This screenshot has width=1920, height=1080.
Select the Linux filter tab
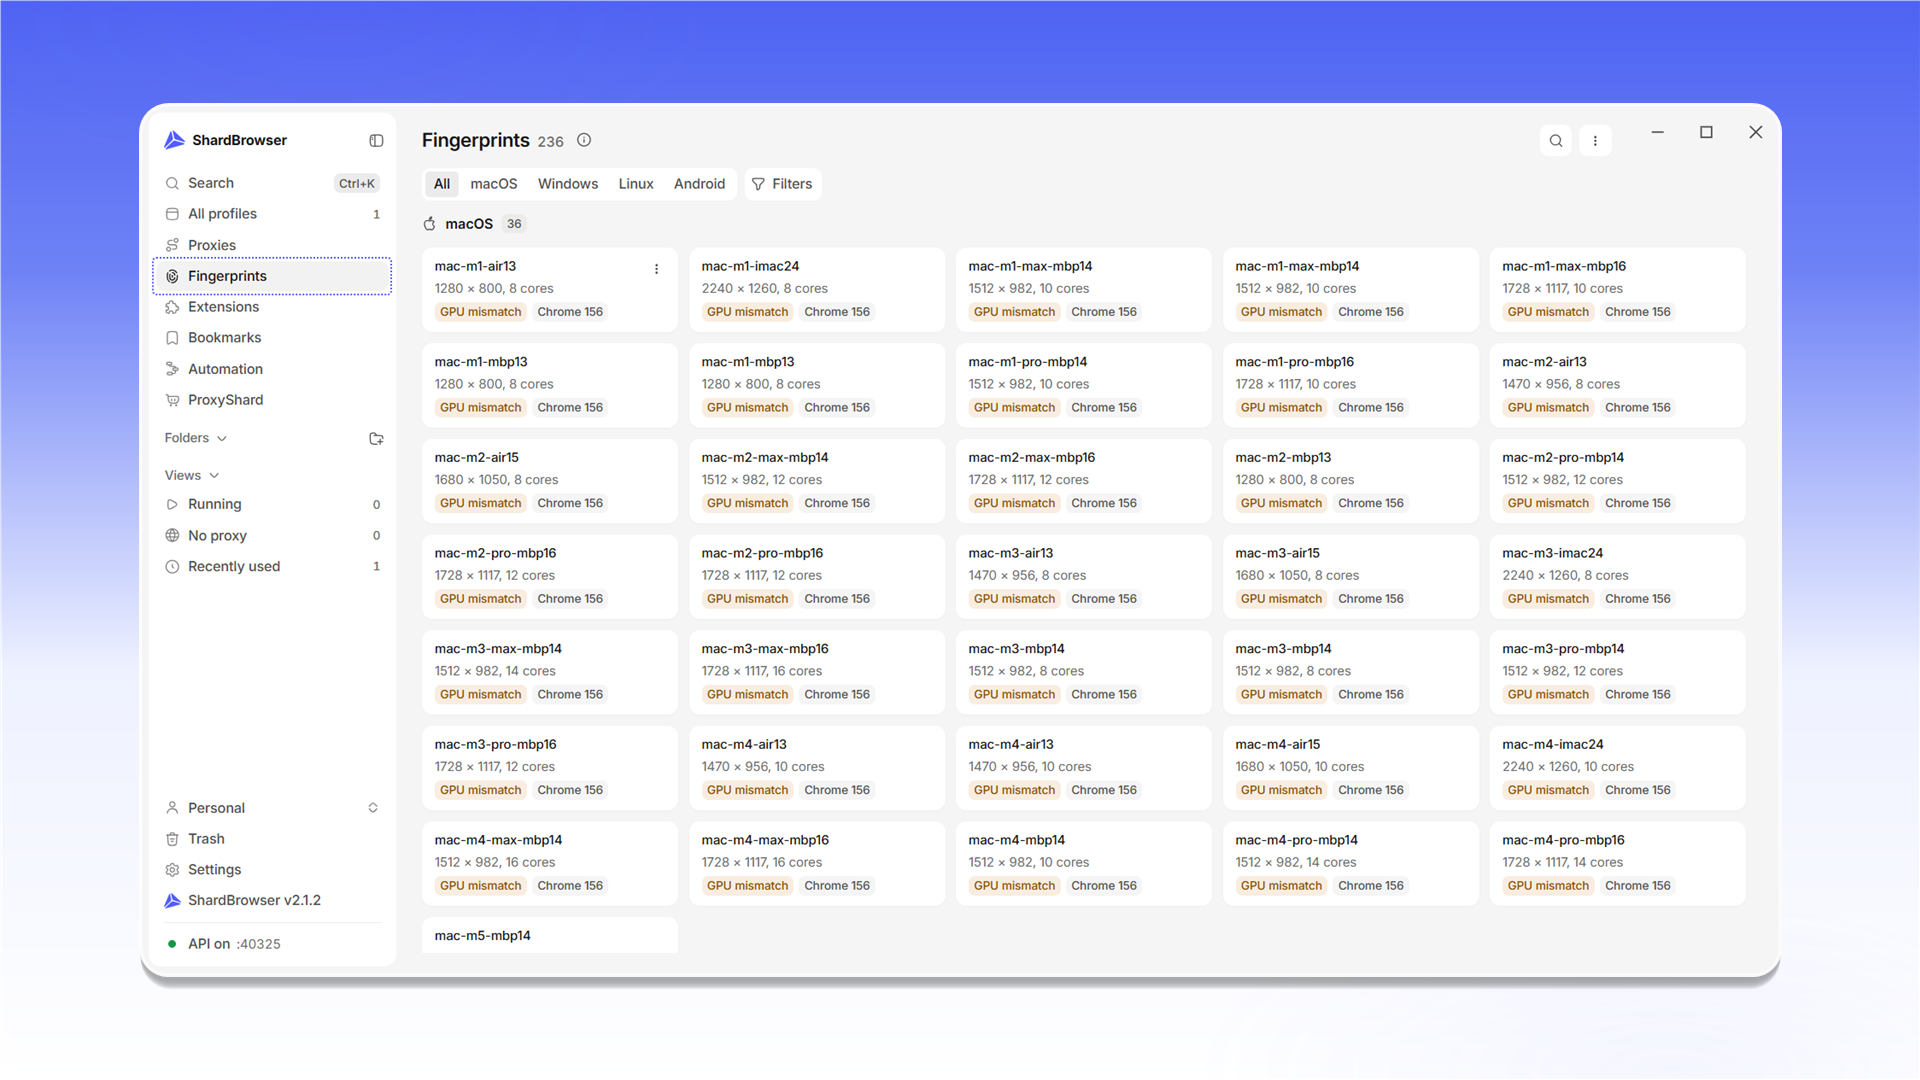(x=635, y=184)
